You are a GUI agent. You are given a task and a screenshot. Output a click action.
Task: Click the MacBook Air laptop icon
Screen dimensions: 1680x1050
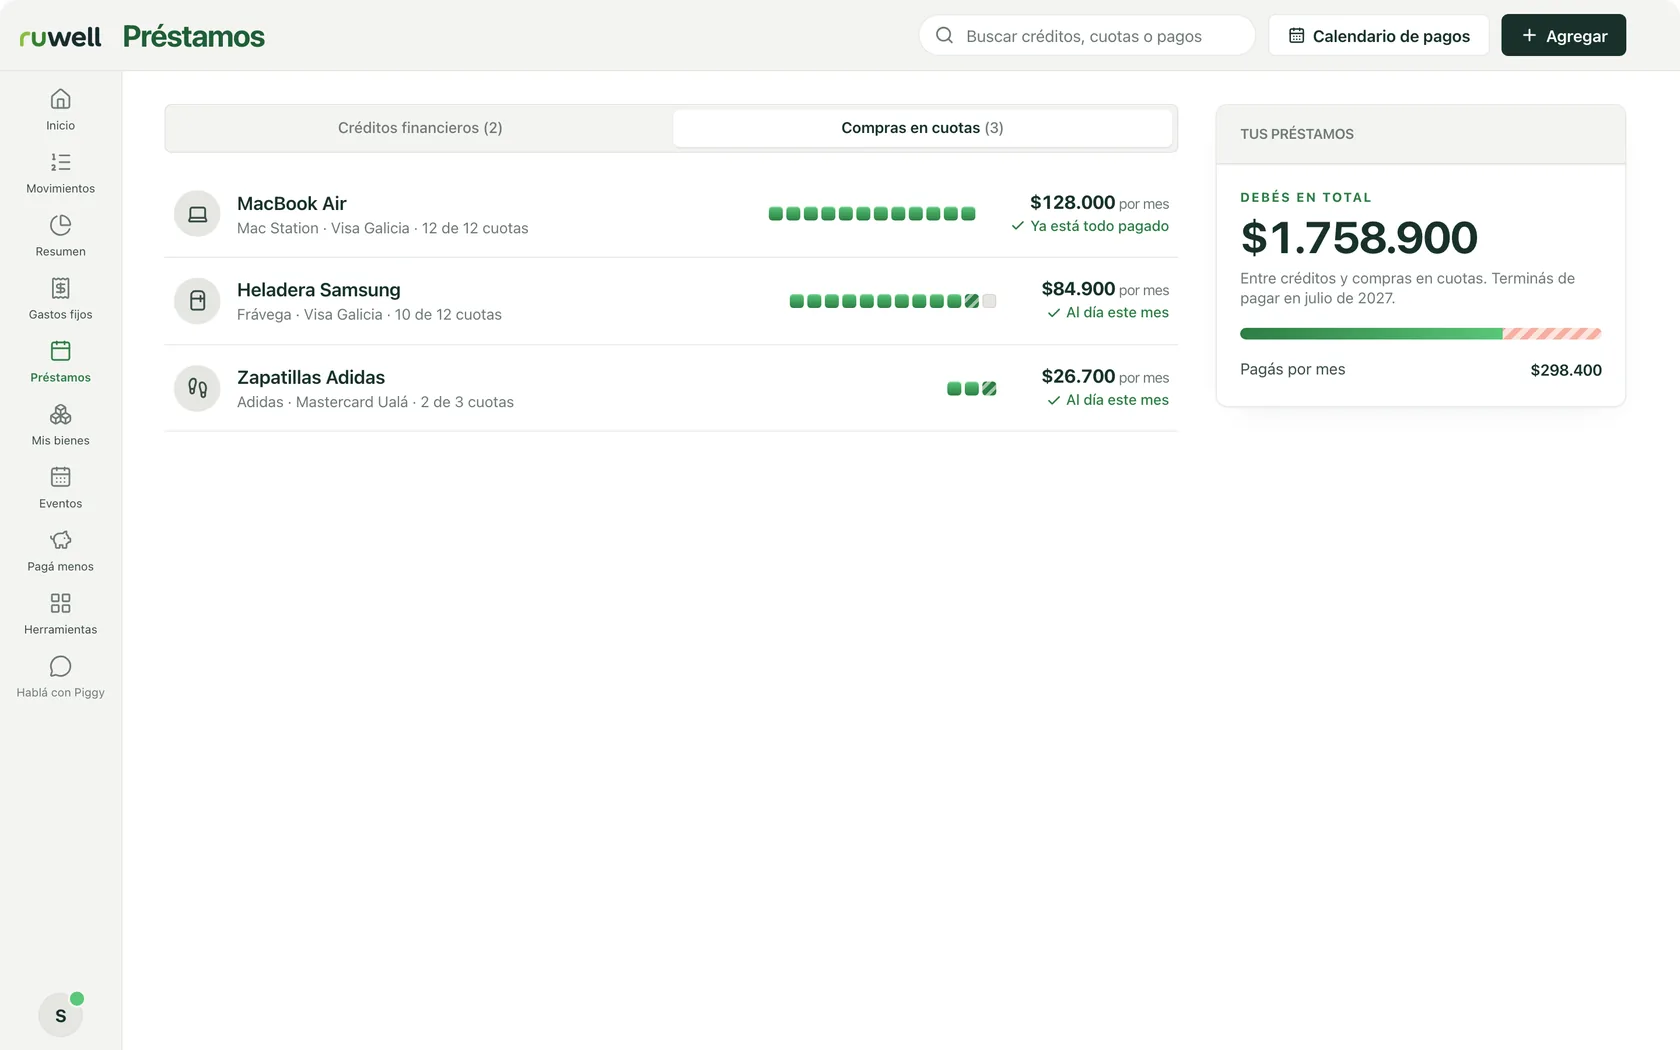(197, 214)
